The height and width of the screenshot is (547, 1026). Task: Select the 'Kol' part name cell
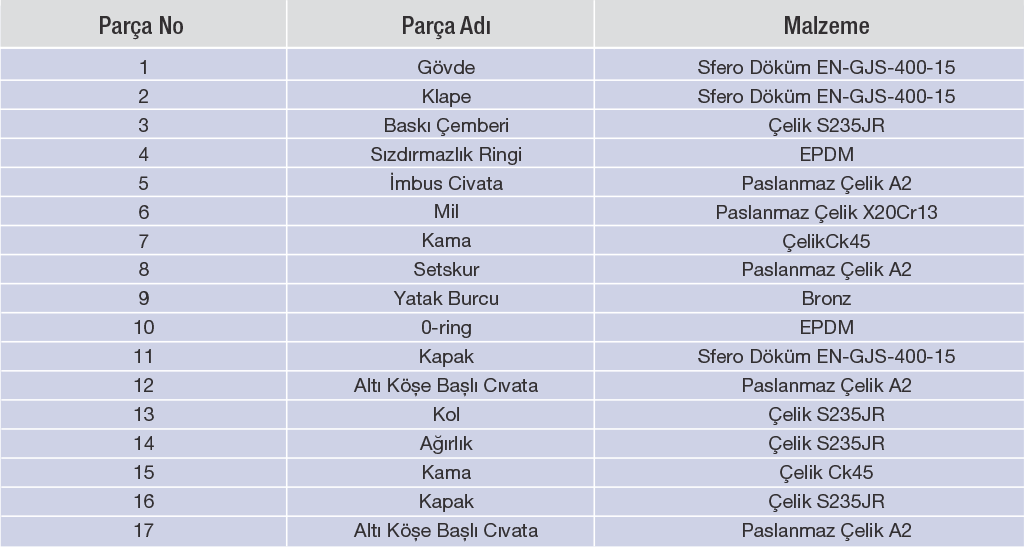444,414
